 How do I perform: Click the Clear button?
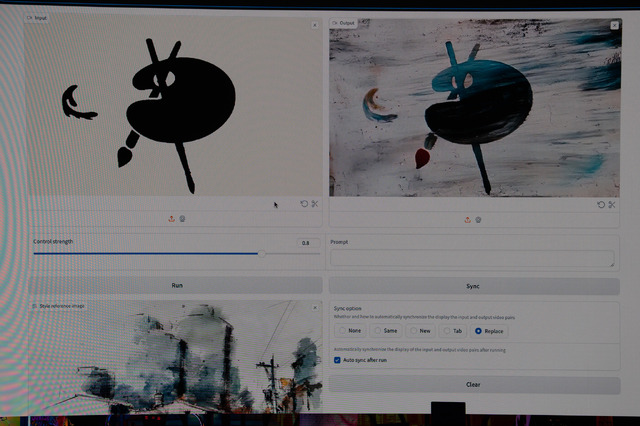click(x=473, y=385)
